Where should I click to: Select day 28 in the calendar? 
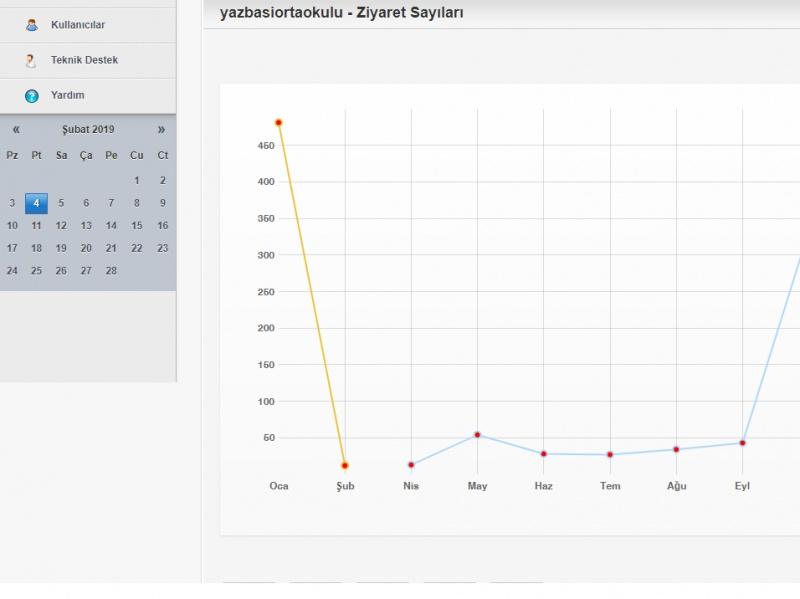111,271
